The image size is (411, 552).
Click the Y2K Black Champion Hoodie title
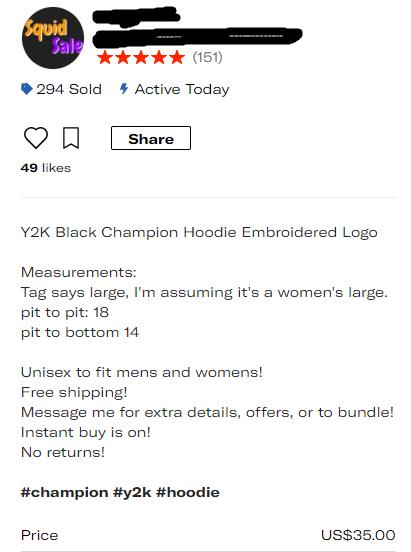click(x=199, y=232)
